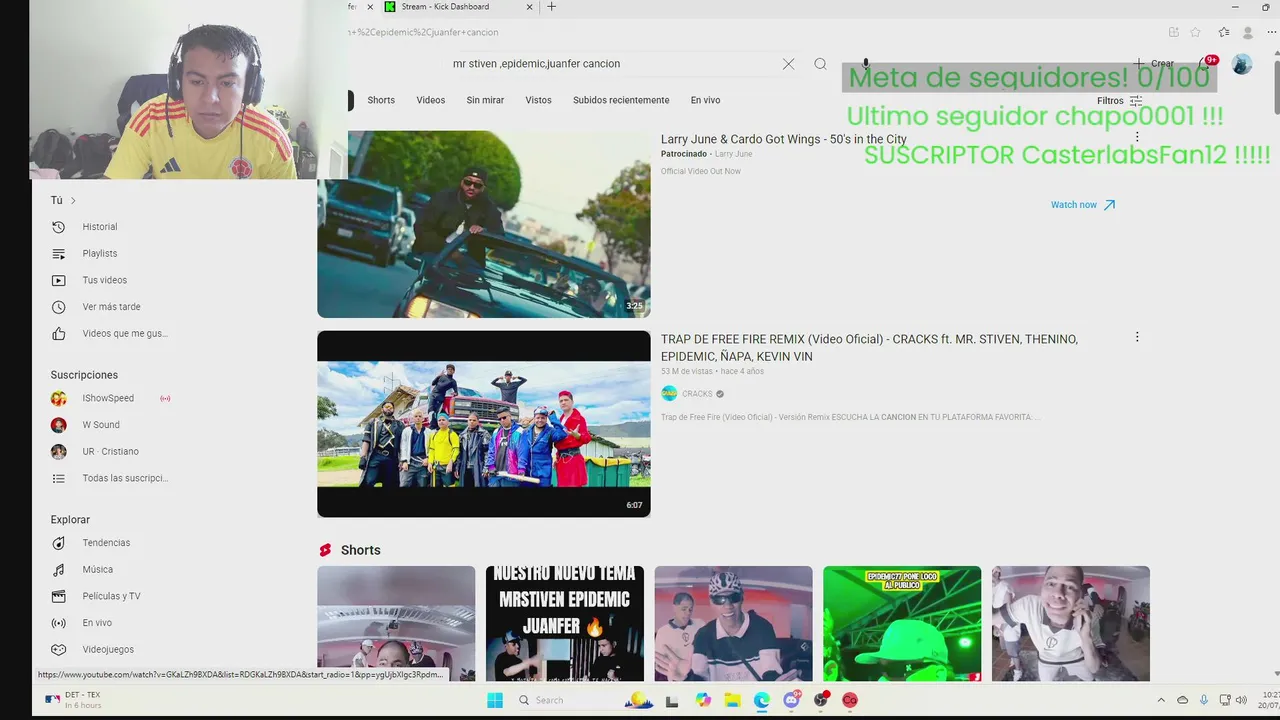
Task: Open Copilot from taskbar
Action: [x=703, y=700]
